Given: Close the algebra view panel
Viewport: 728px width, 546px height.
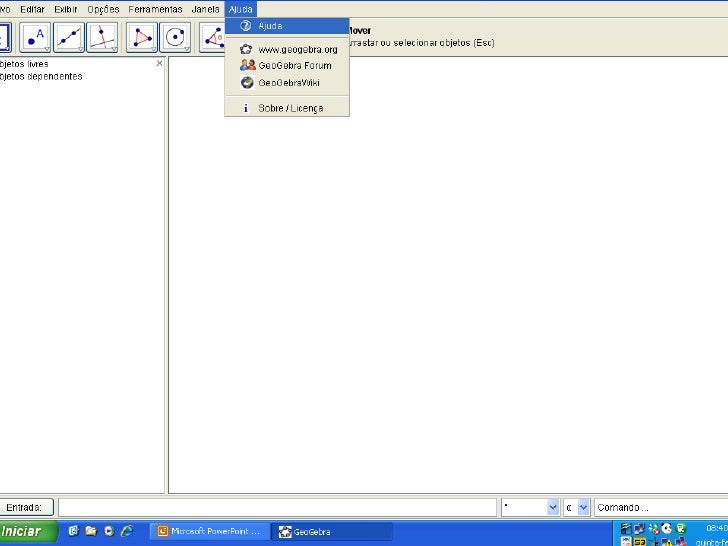Looking at the screenshot, I should [159, 63].
